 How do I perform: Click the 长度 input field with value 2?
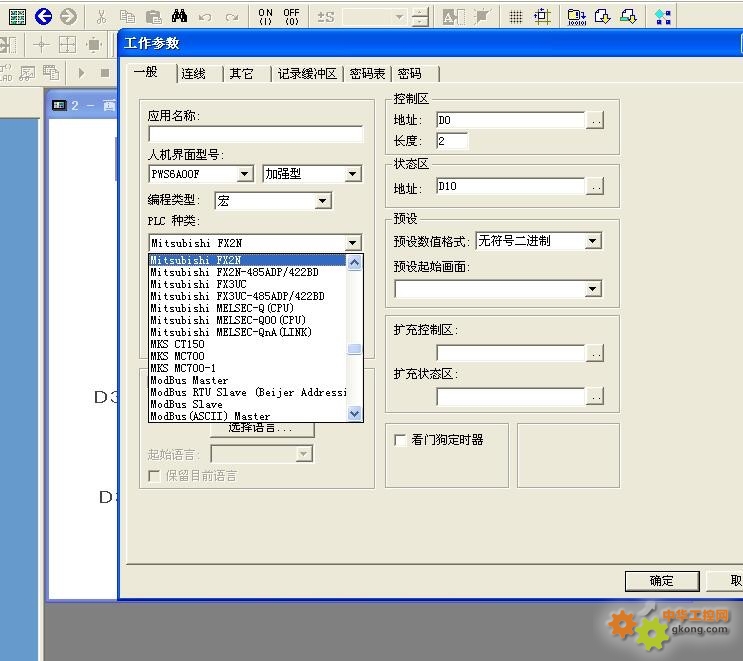pyautogui.click(x=452, y=141)
